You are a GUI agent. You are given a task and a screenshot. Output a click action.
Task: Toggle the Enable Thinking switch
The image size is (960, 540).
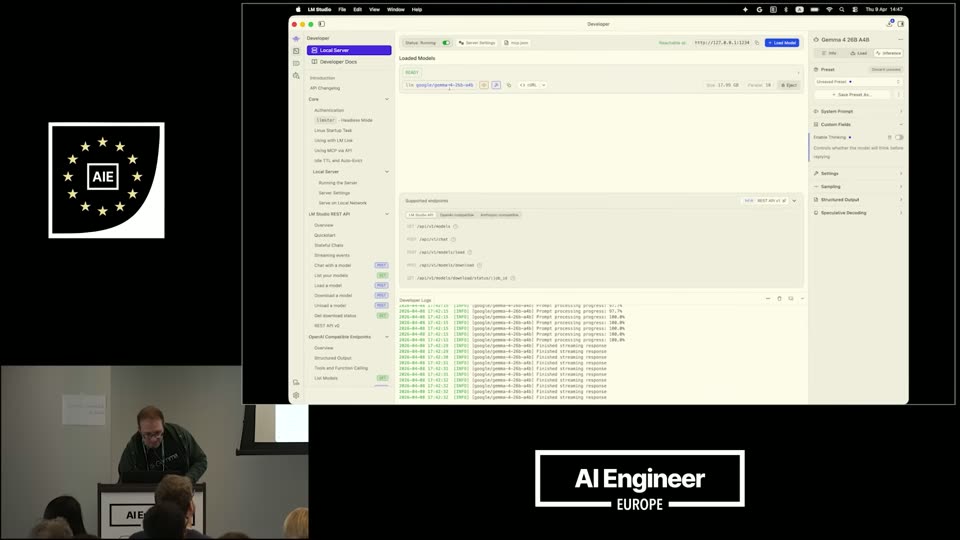(x=899, y=138)
